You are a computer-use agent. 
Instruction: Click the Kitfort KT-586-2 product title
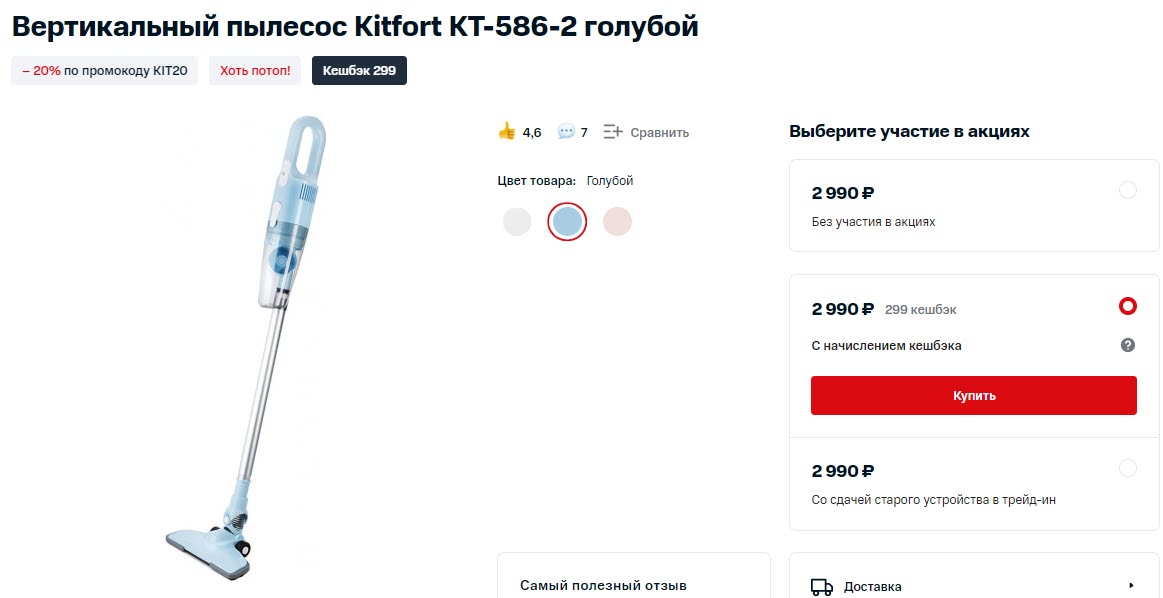(355, 27)
